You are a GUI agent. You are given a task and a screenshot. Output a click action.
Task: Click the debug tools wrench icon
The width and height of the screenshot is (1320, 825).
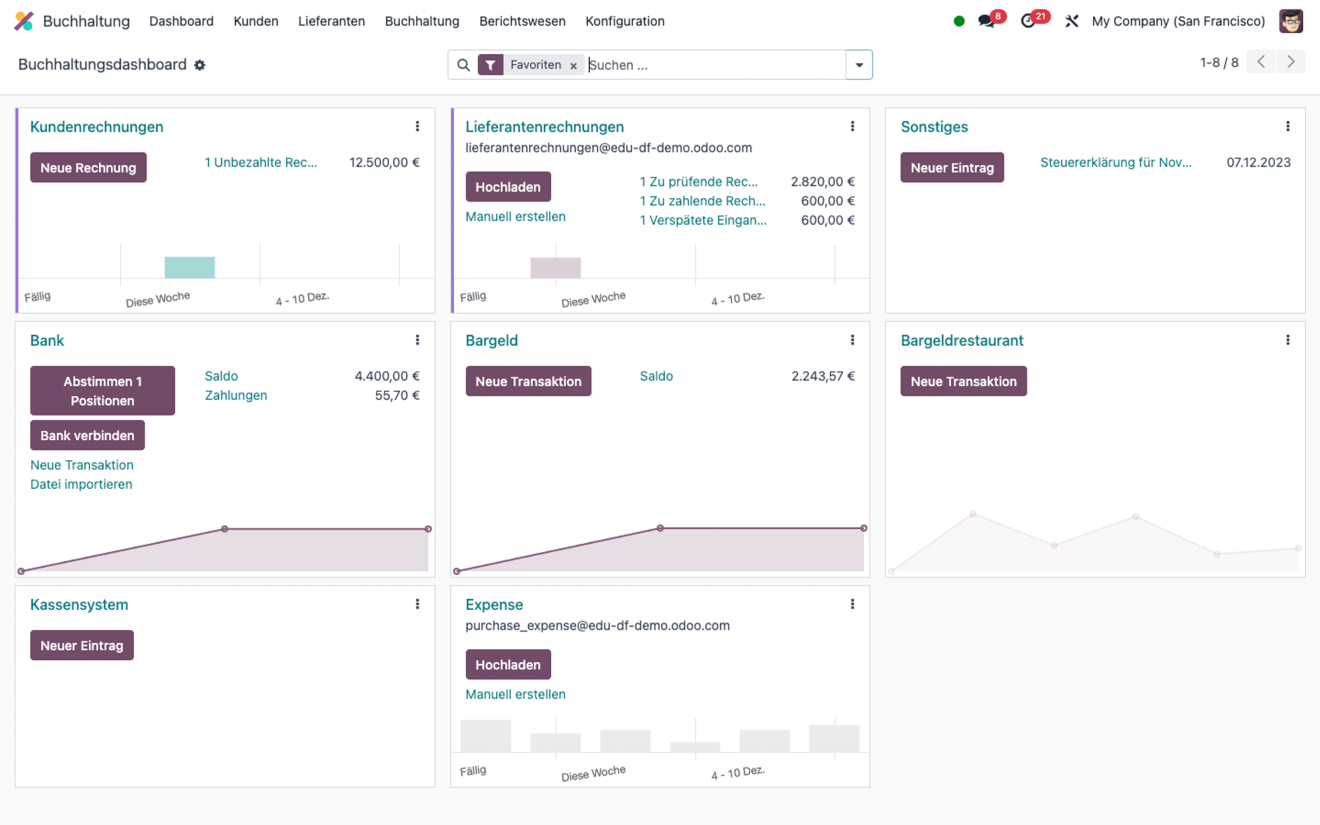1072,21
